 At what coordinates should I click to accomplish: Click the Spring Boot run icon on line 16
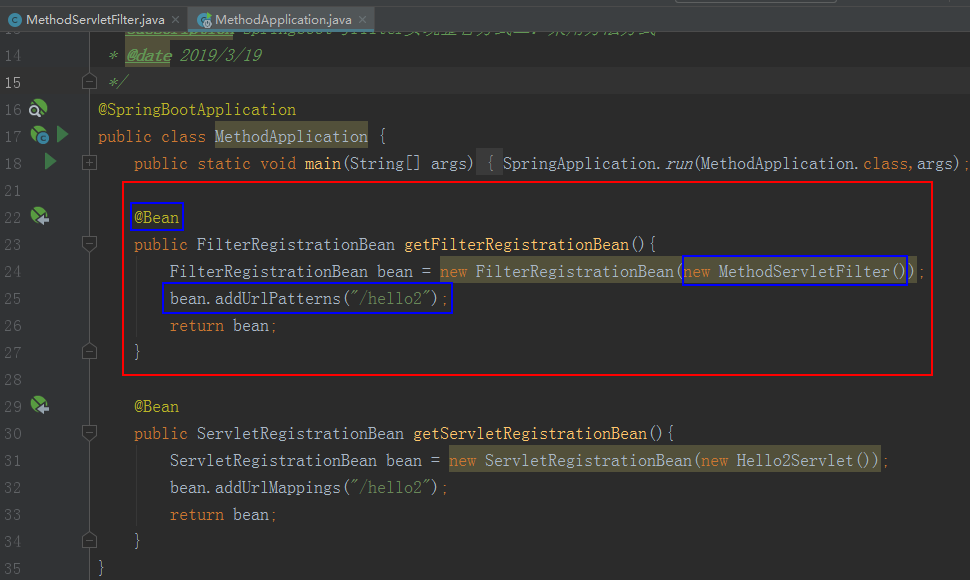tap(37, 107)
